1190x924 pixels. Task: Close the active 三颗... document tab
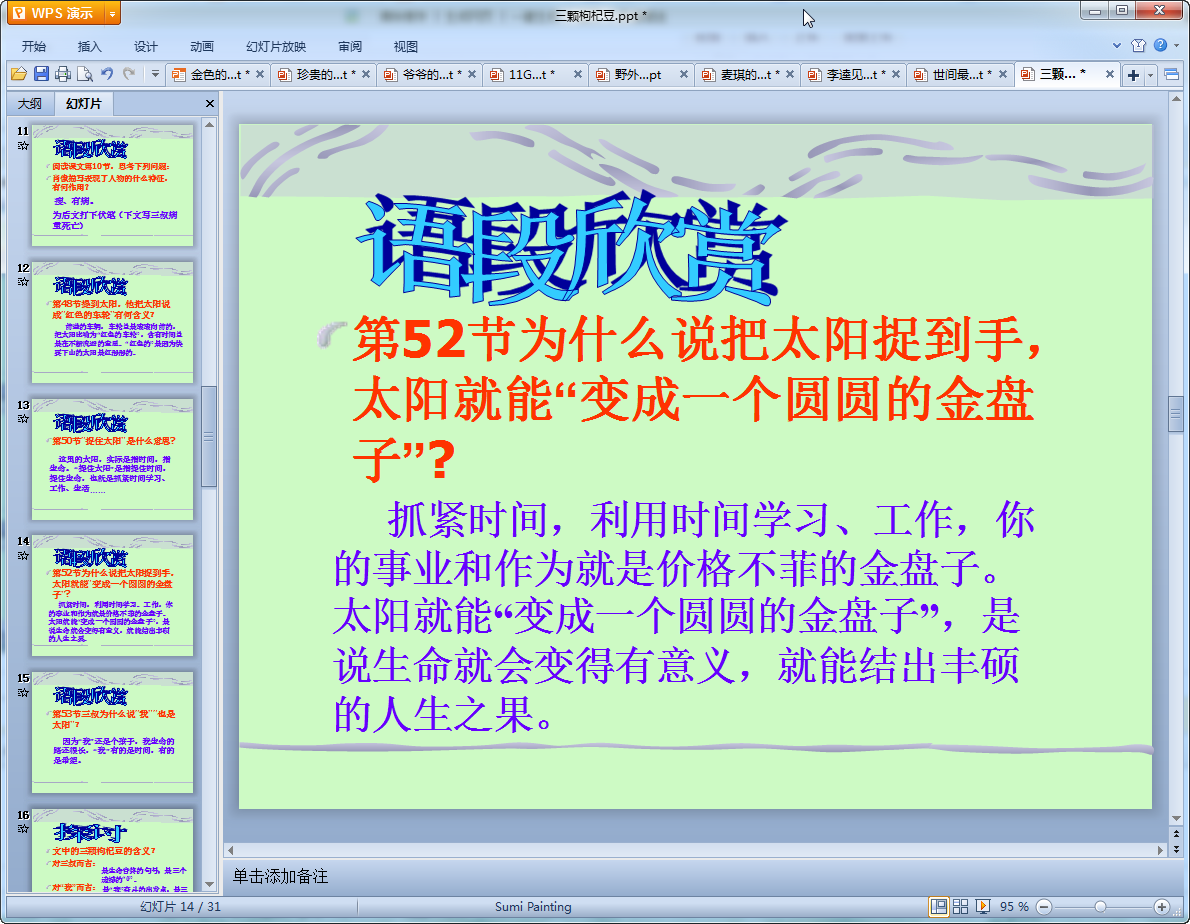[1110, 74]
